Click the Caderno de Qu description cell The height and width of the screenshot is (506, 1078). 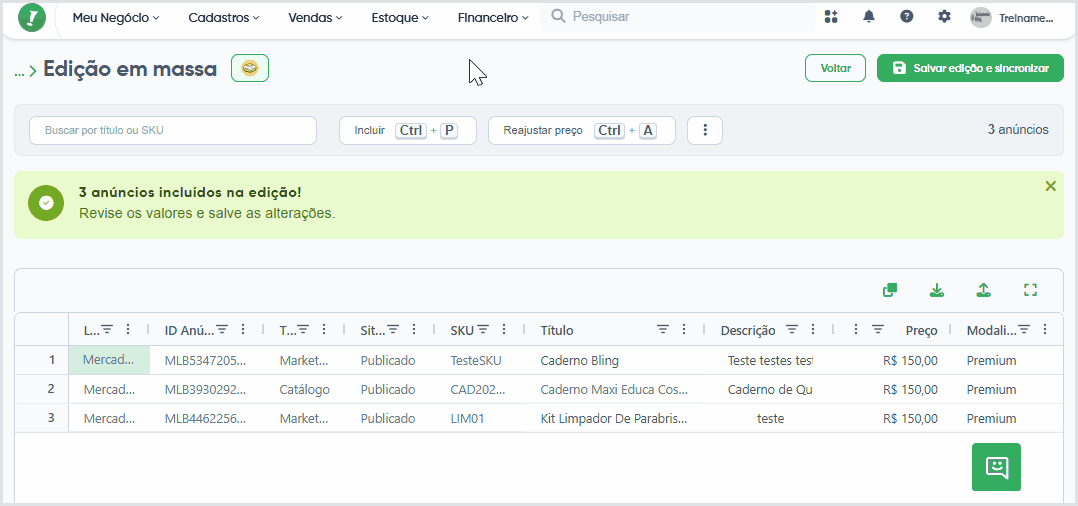[x=770, y=389]
